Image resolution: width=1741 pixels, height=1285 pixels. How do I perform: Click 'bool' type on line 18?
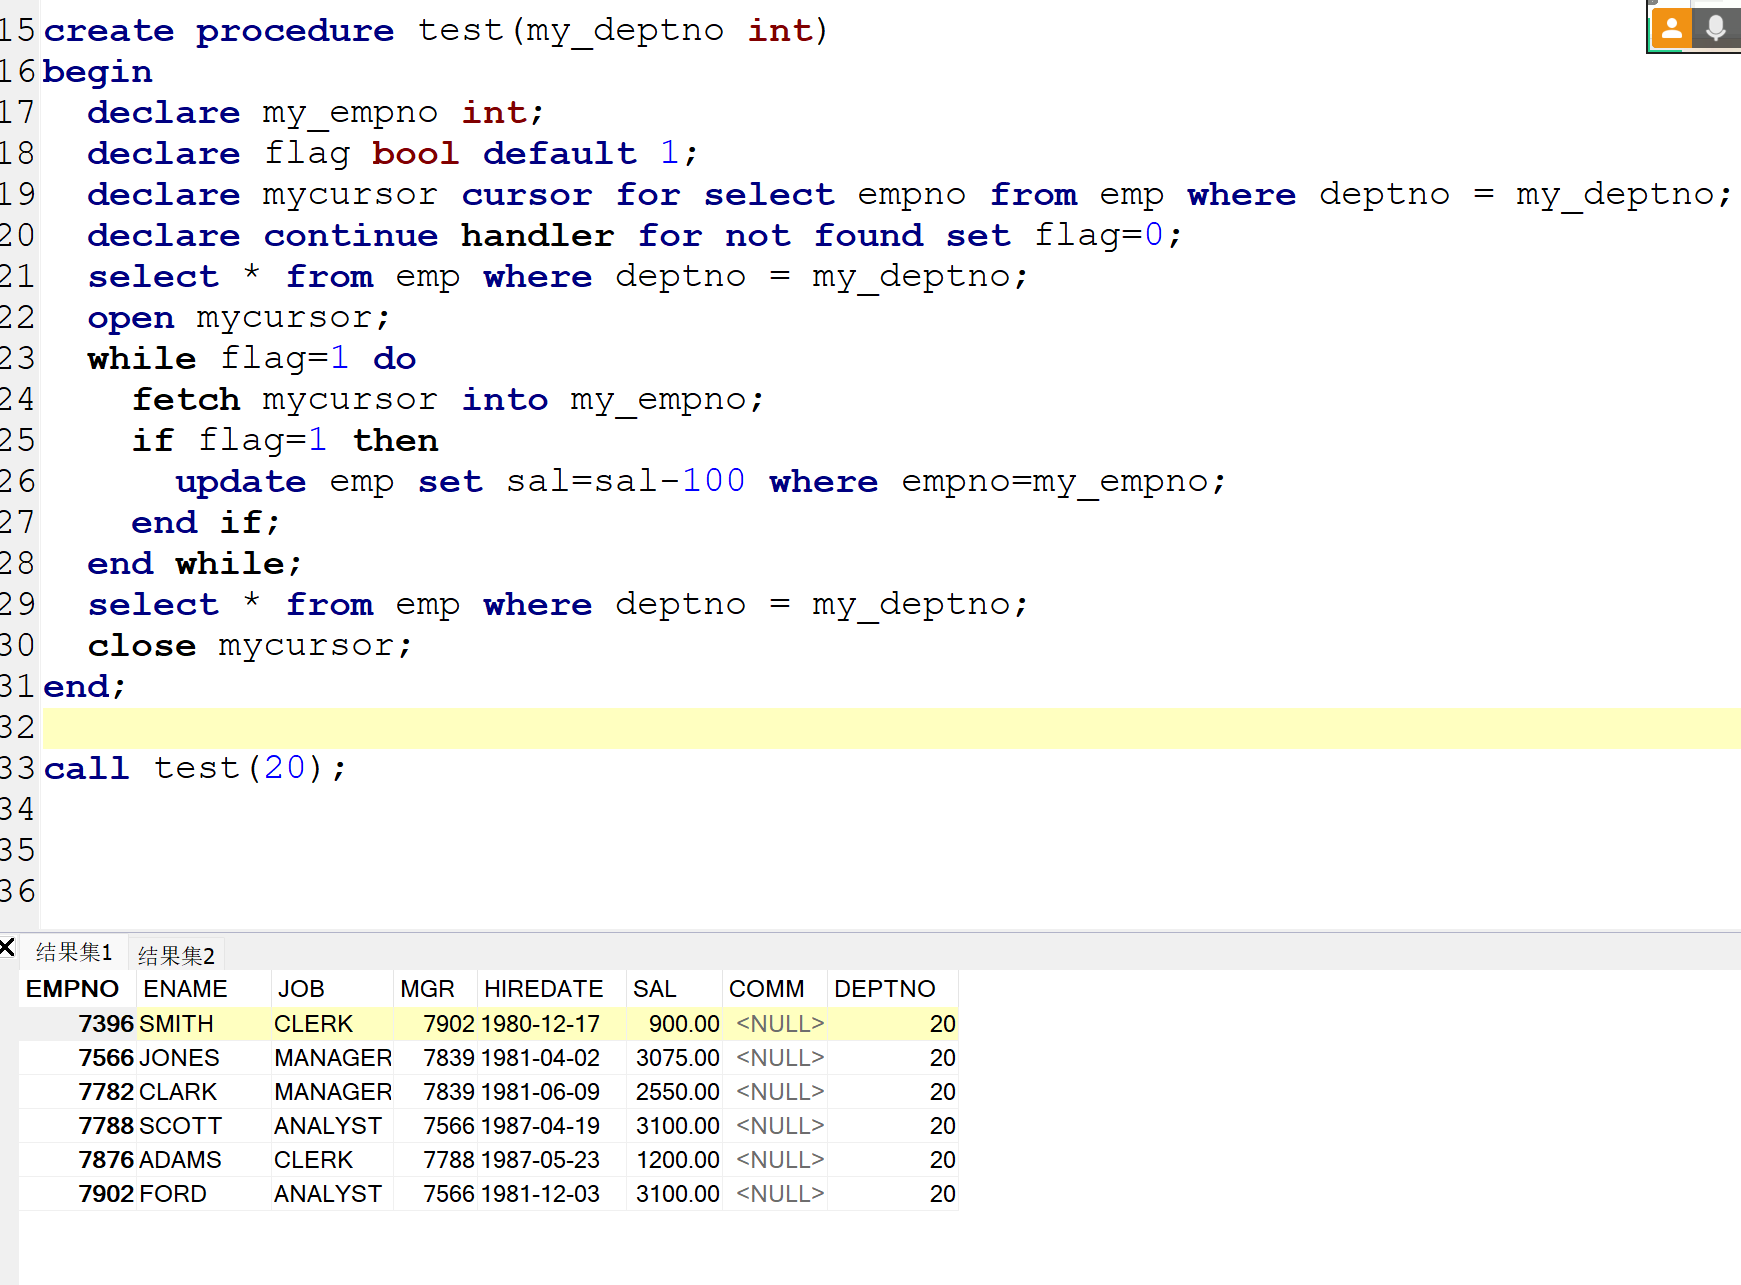coord(415,154)
